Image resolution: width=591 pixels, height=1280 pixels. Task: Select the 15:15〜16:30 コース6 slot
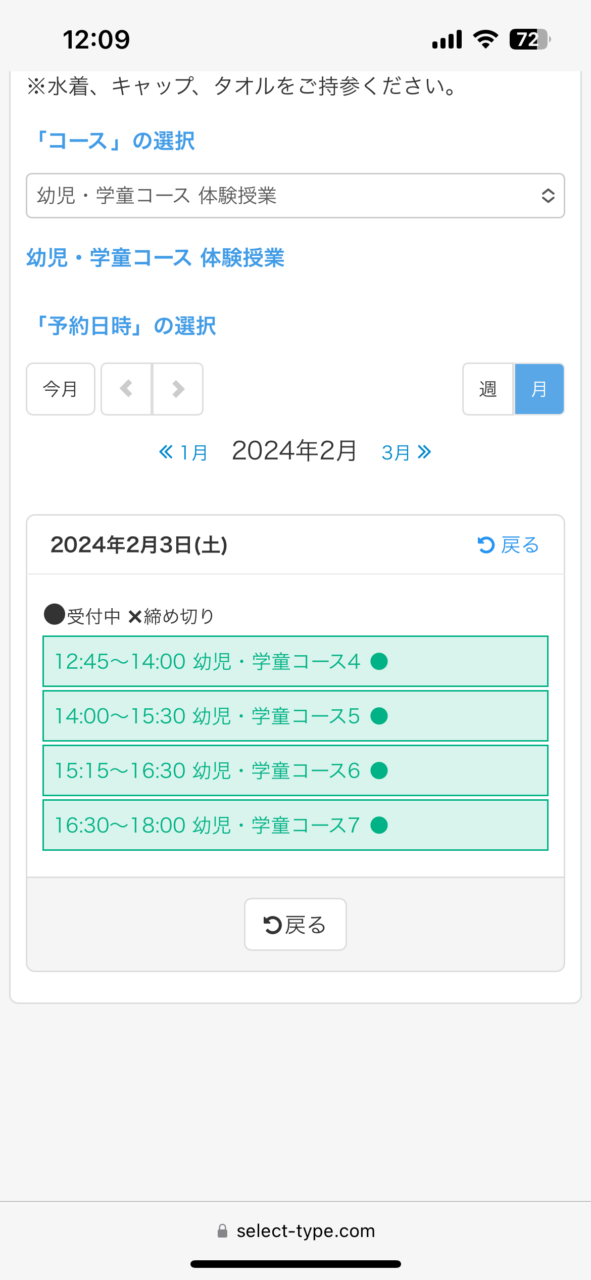pyautogui.click(x=295, y=770)
